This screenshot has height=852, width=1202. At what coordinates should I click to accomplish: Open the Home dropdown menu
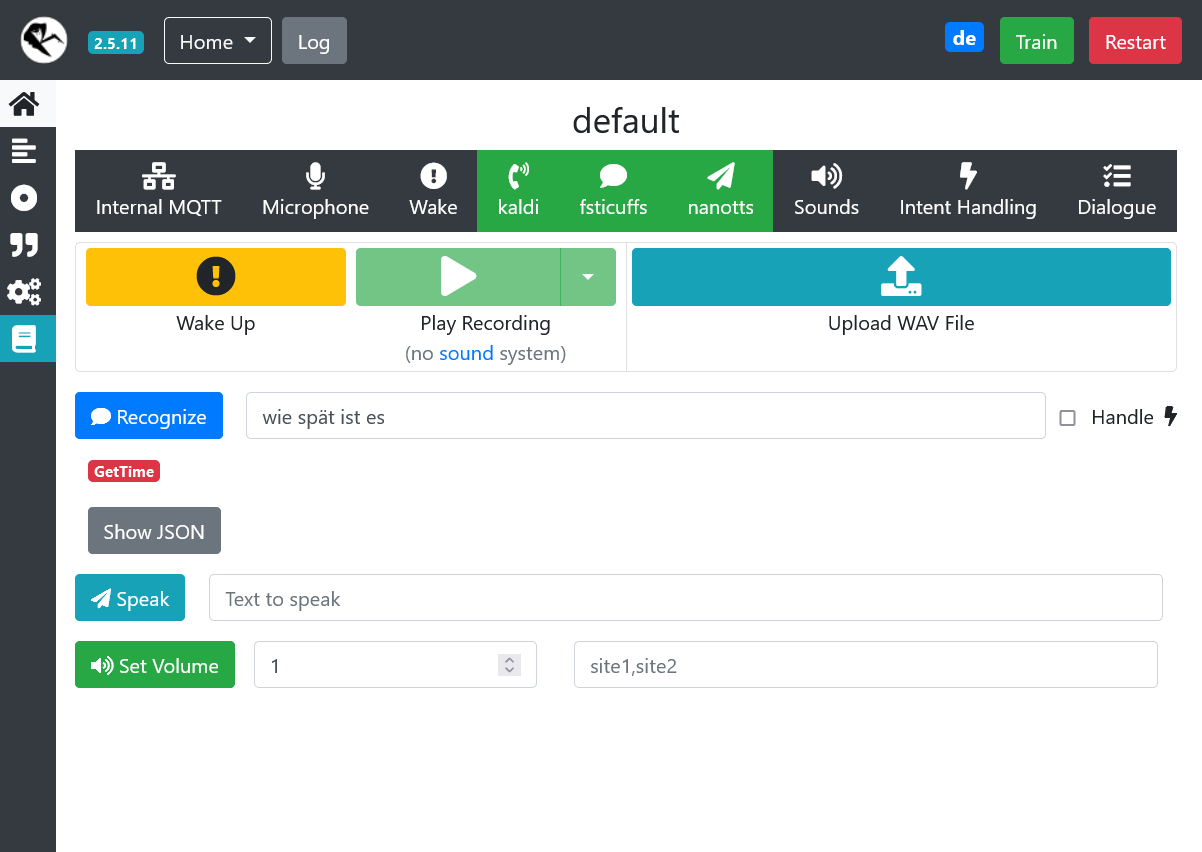pos(217,42)
